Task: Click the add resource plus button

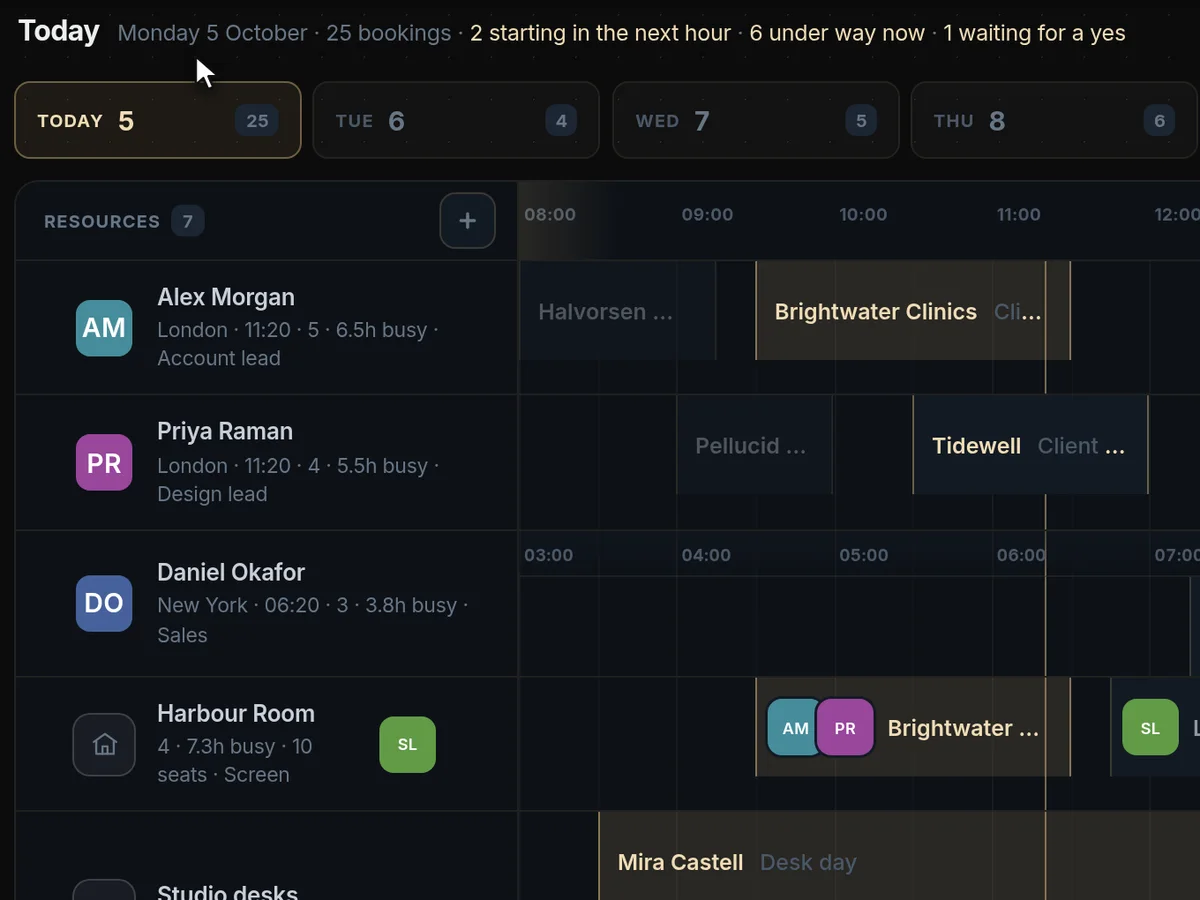Action: coord(467,220)
